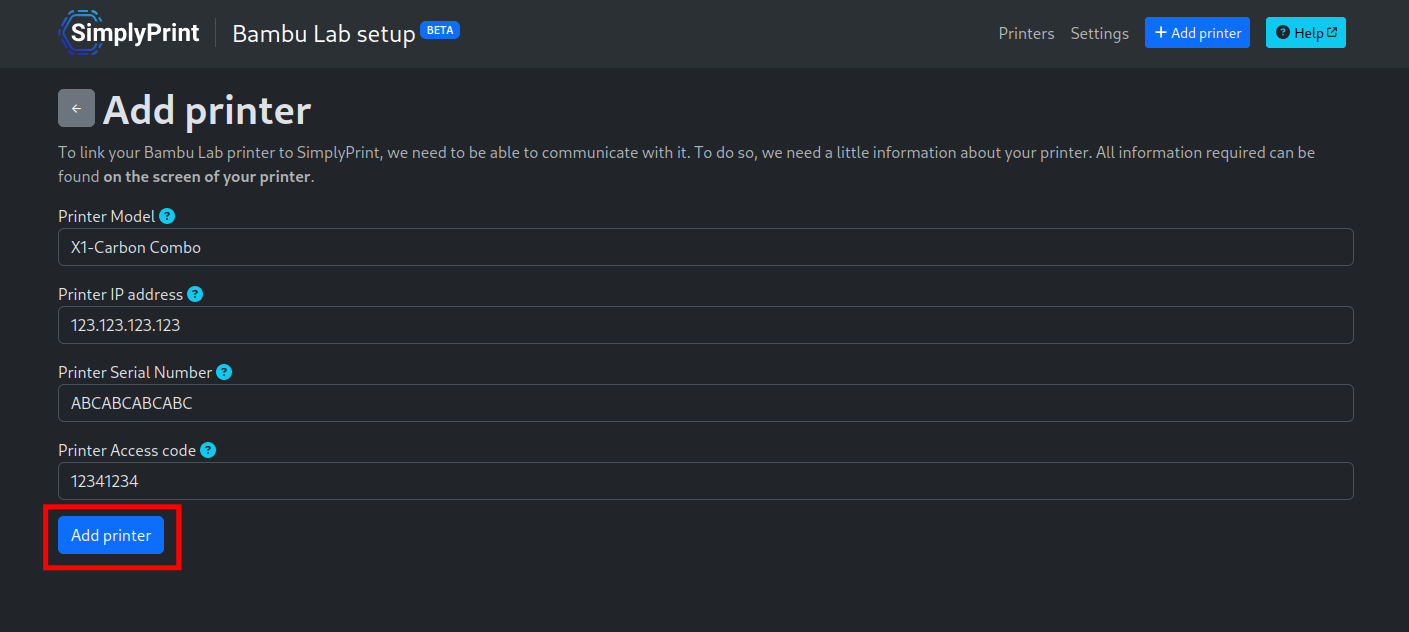The image size is (1409, 632).
Task: Open Printer Model help tooltip icon
Action: pyautogui.click(x=167, y=216)
